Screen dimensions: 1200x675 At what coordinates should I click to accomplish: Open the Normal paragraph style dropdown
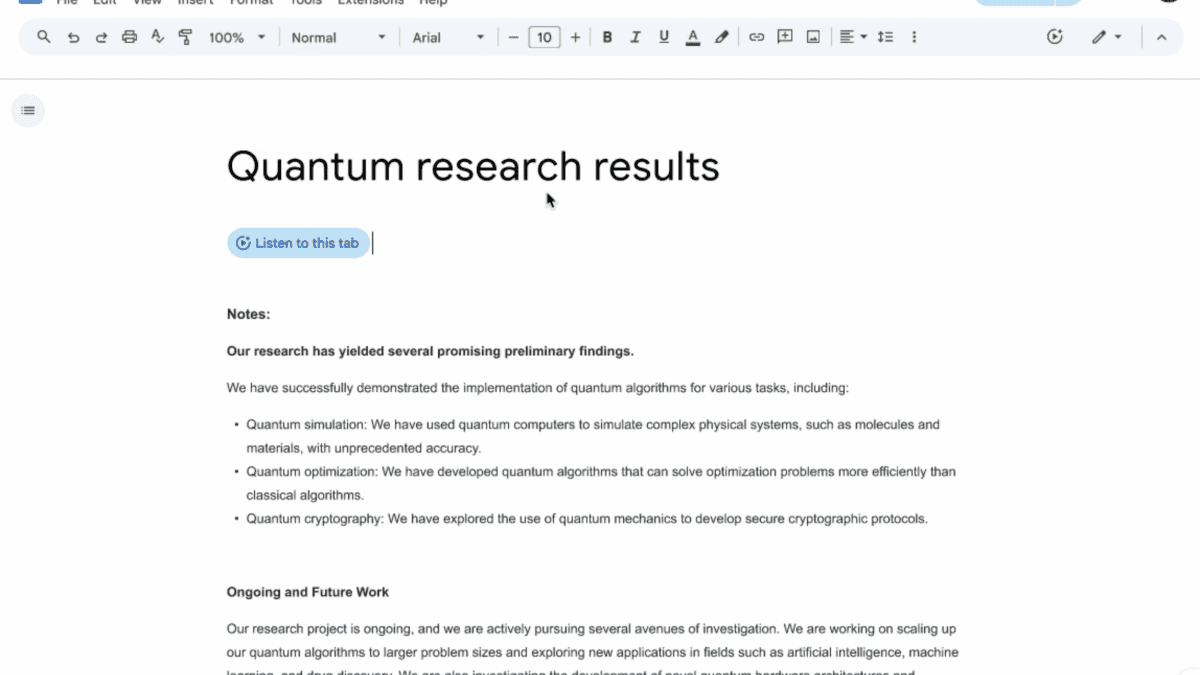pos(338,37)
